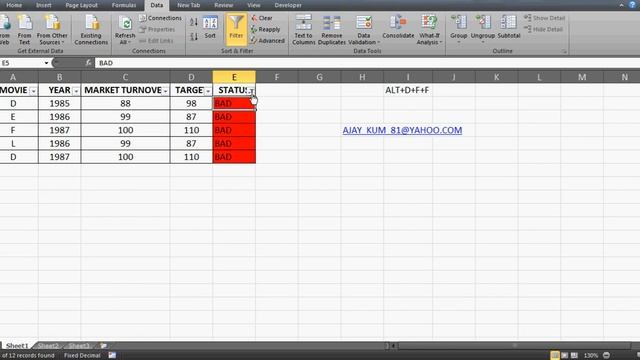Open Excel Help question mark icon
This screenshot has height=360, width=640.
coord(632,5)
